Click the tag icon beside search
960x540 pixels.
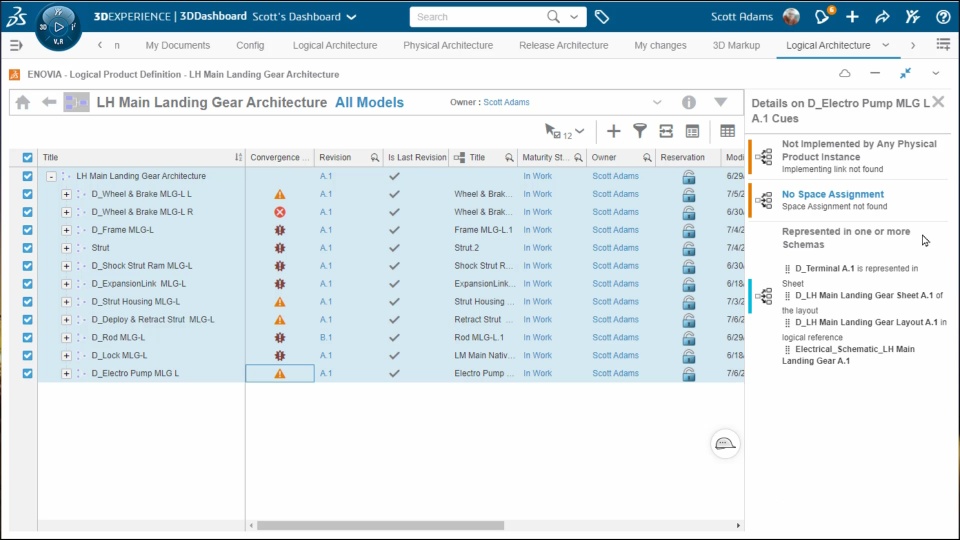tap(602, 17)
